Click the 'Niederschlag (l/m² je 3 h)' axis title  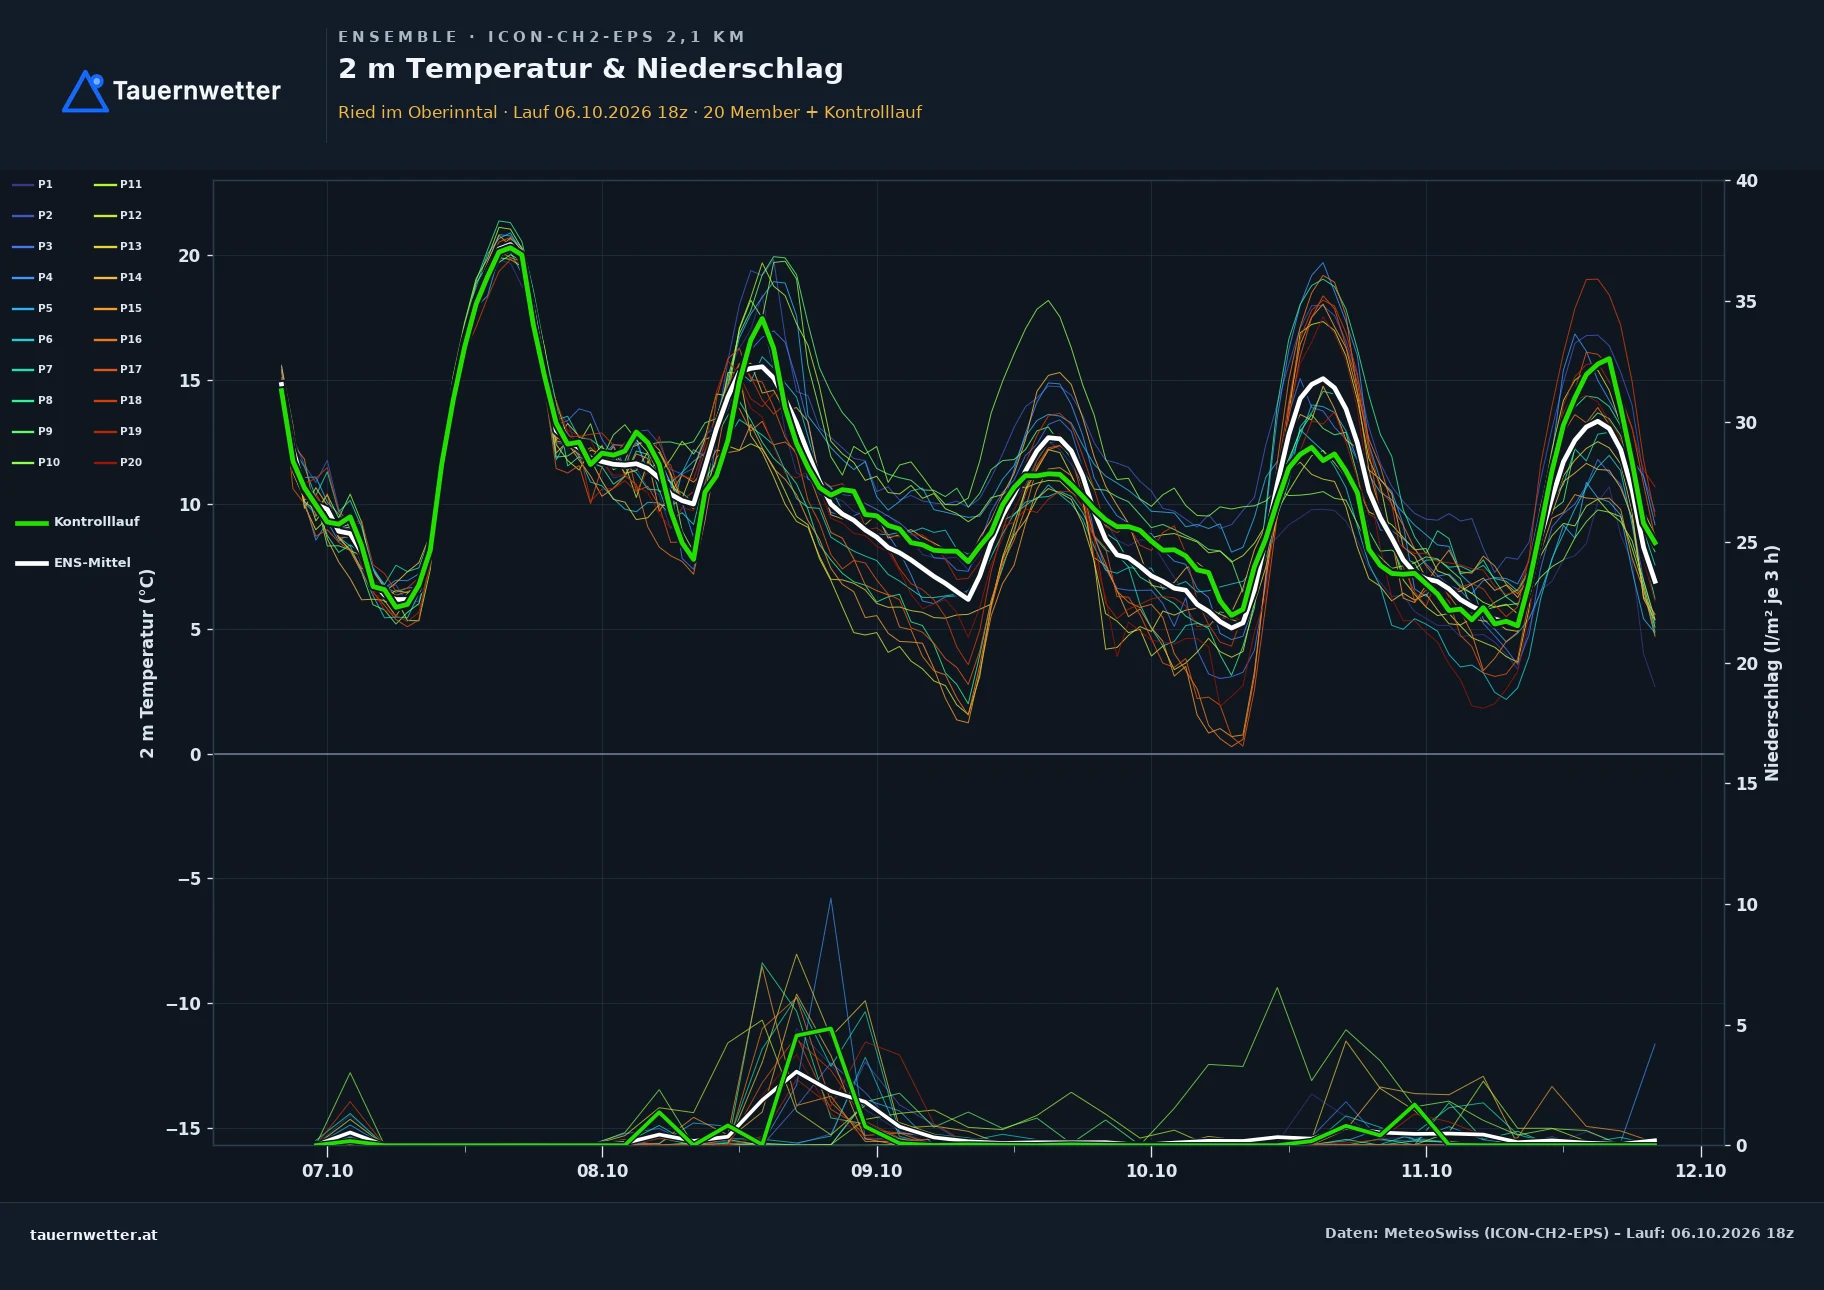point(1772,663)
